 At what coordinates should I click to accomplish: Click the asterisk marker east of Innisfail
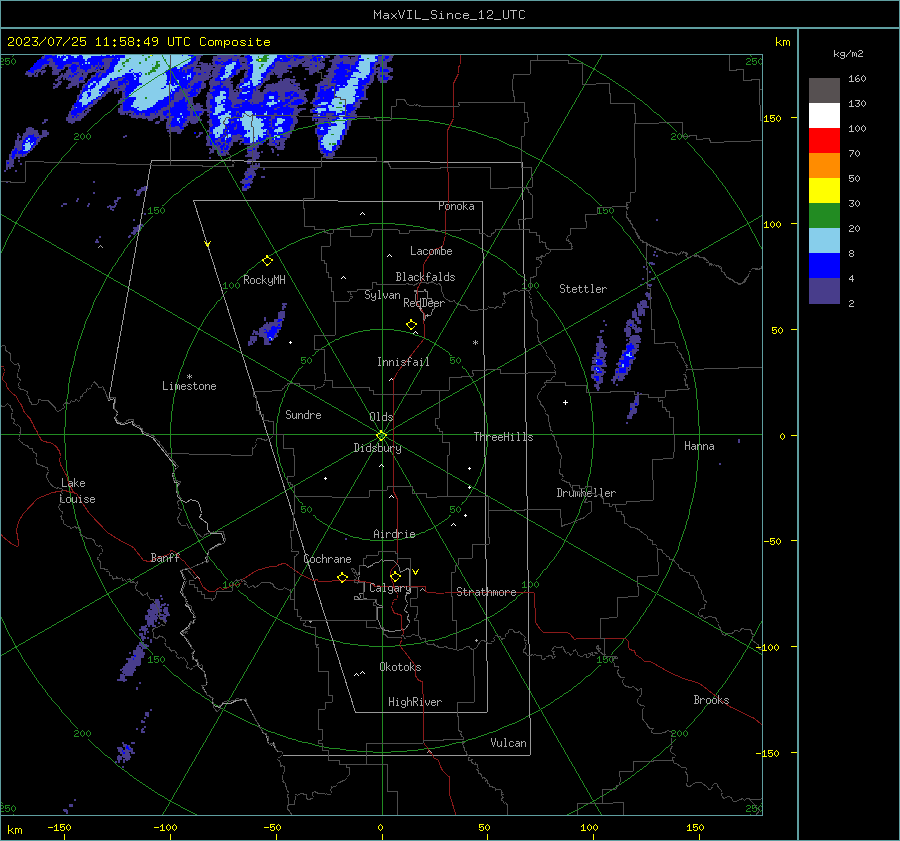coord(475,343)
